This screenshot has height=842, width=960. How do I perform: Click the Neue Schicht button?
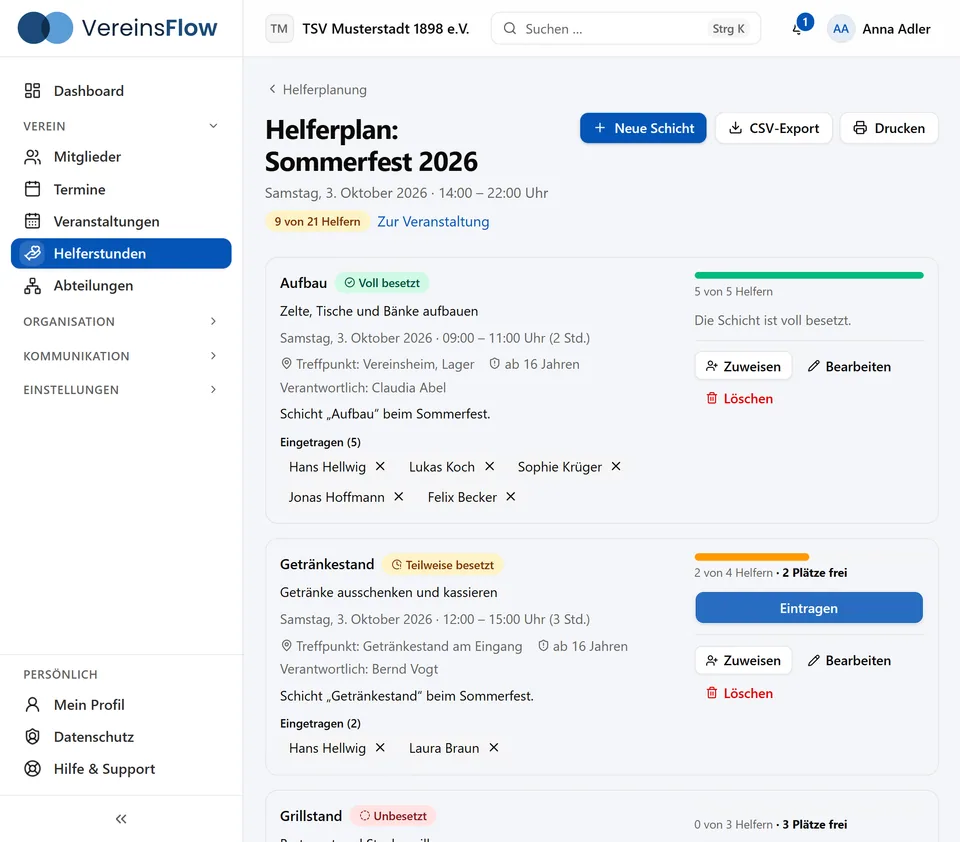(x=643, y=128)
